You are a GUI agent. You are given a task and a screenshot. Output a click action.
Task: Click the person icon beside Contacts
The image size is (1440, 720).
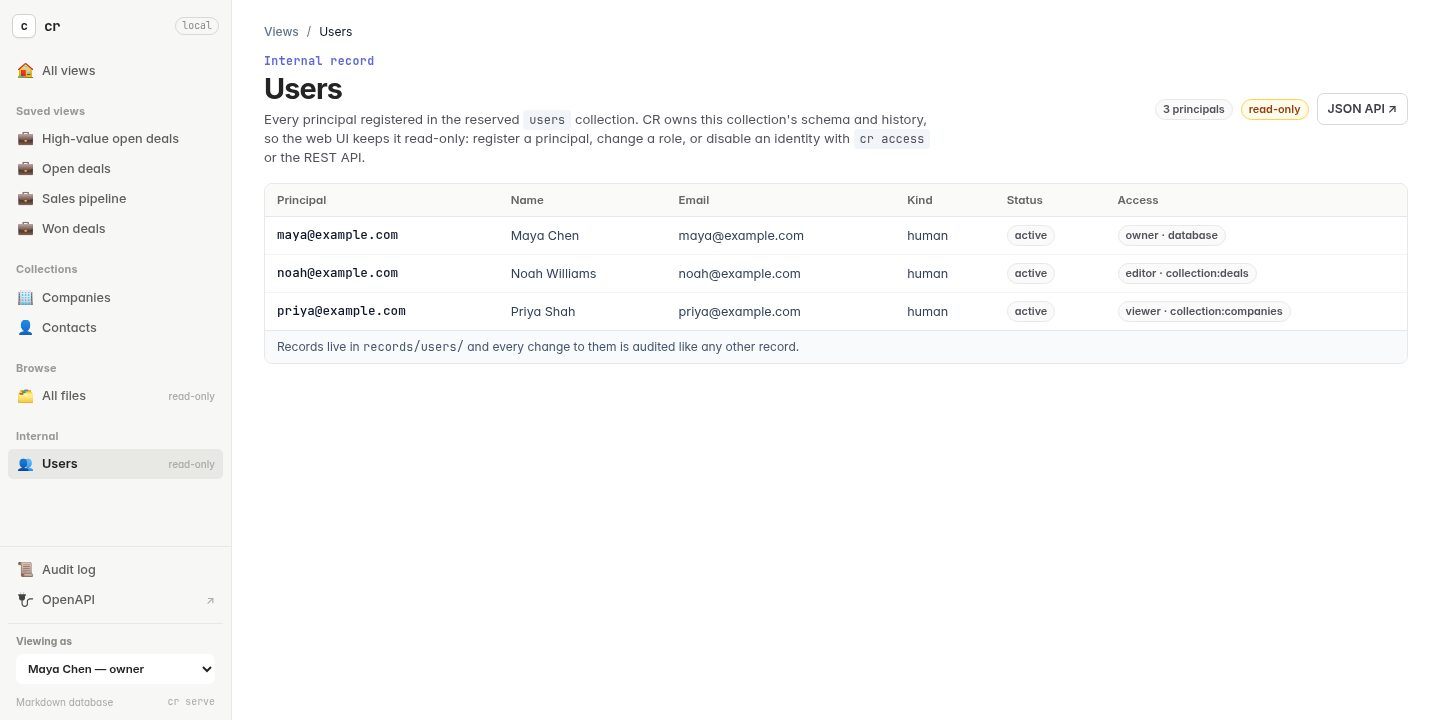25,328
